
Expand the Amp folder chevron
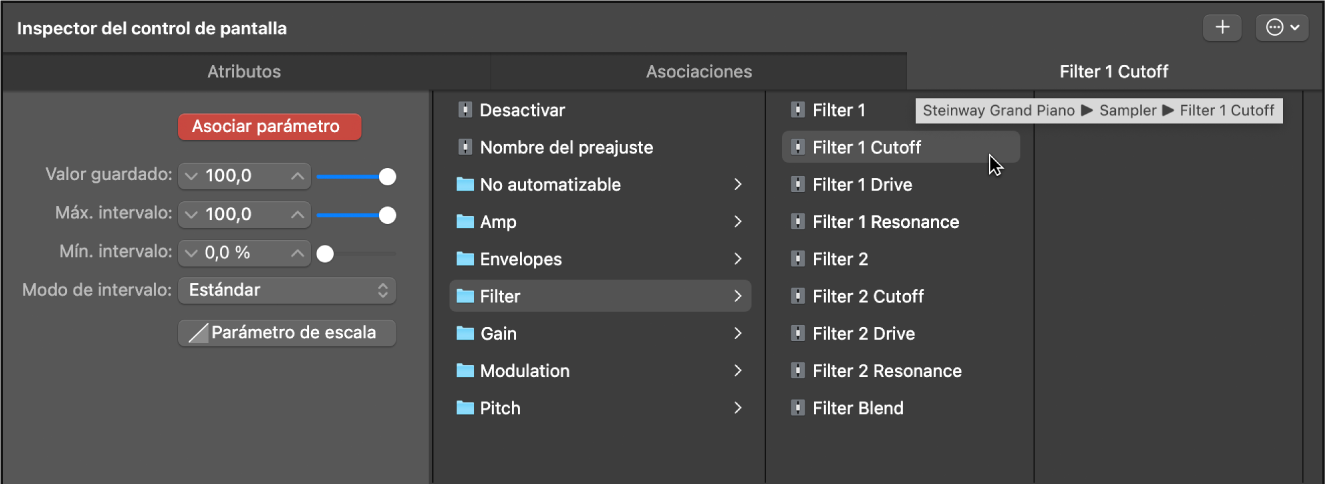[x=738, y=222]
